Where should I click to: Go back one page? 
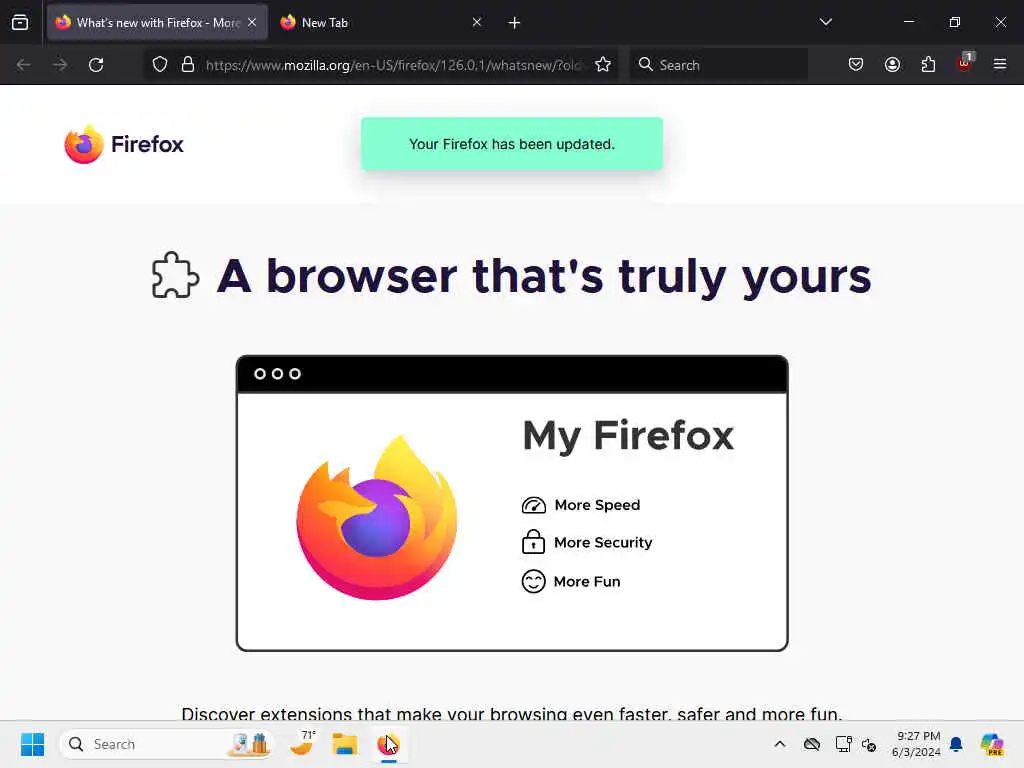(x=24, y=65)
